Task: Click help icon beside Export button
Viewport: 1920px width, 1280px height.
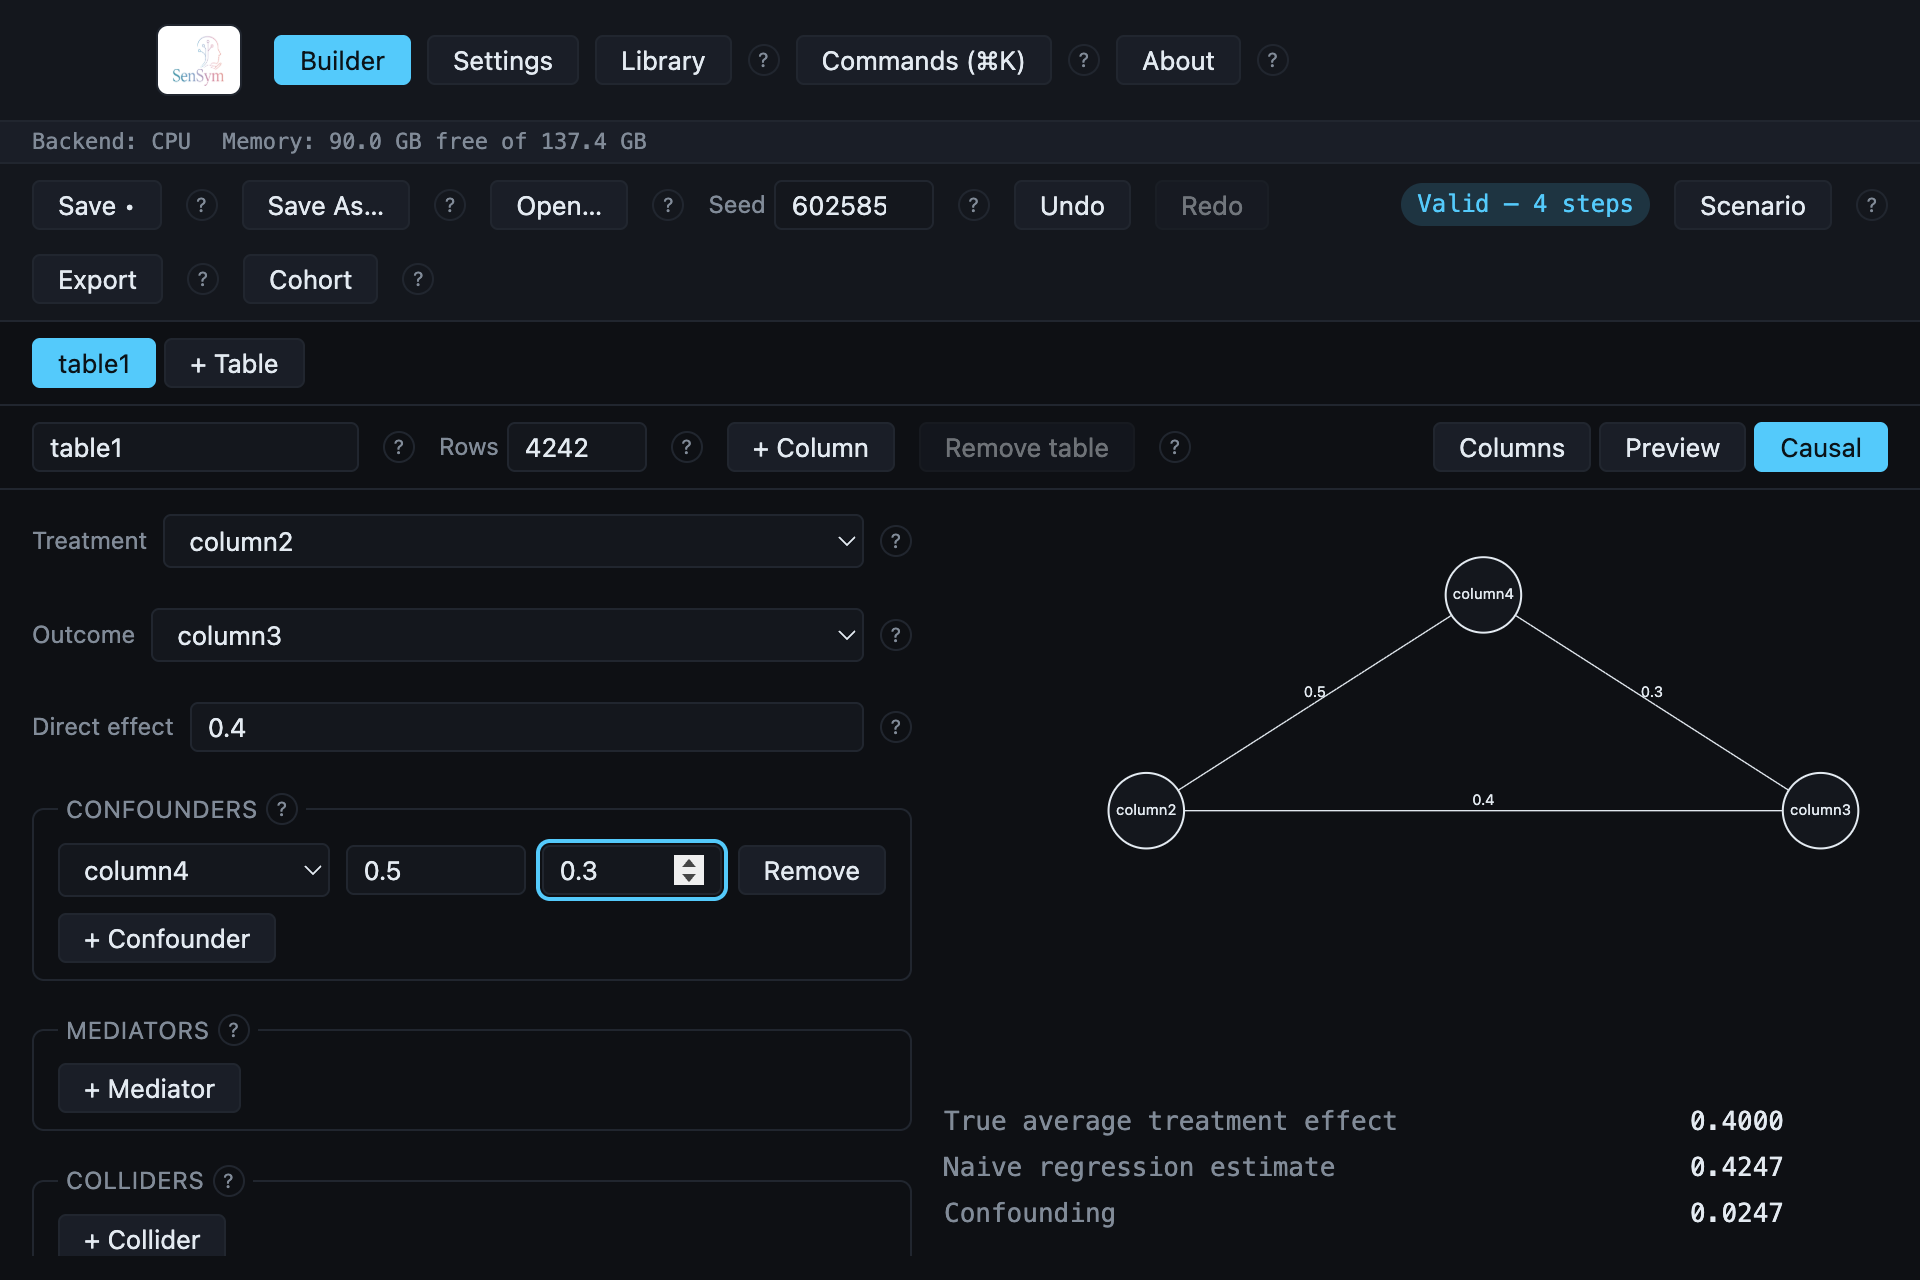Action: pos(202,279)
